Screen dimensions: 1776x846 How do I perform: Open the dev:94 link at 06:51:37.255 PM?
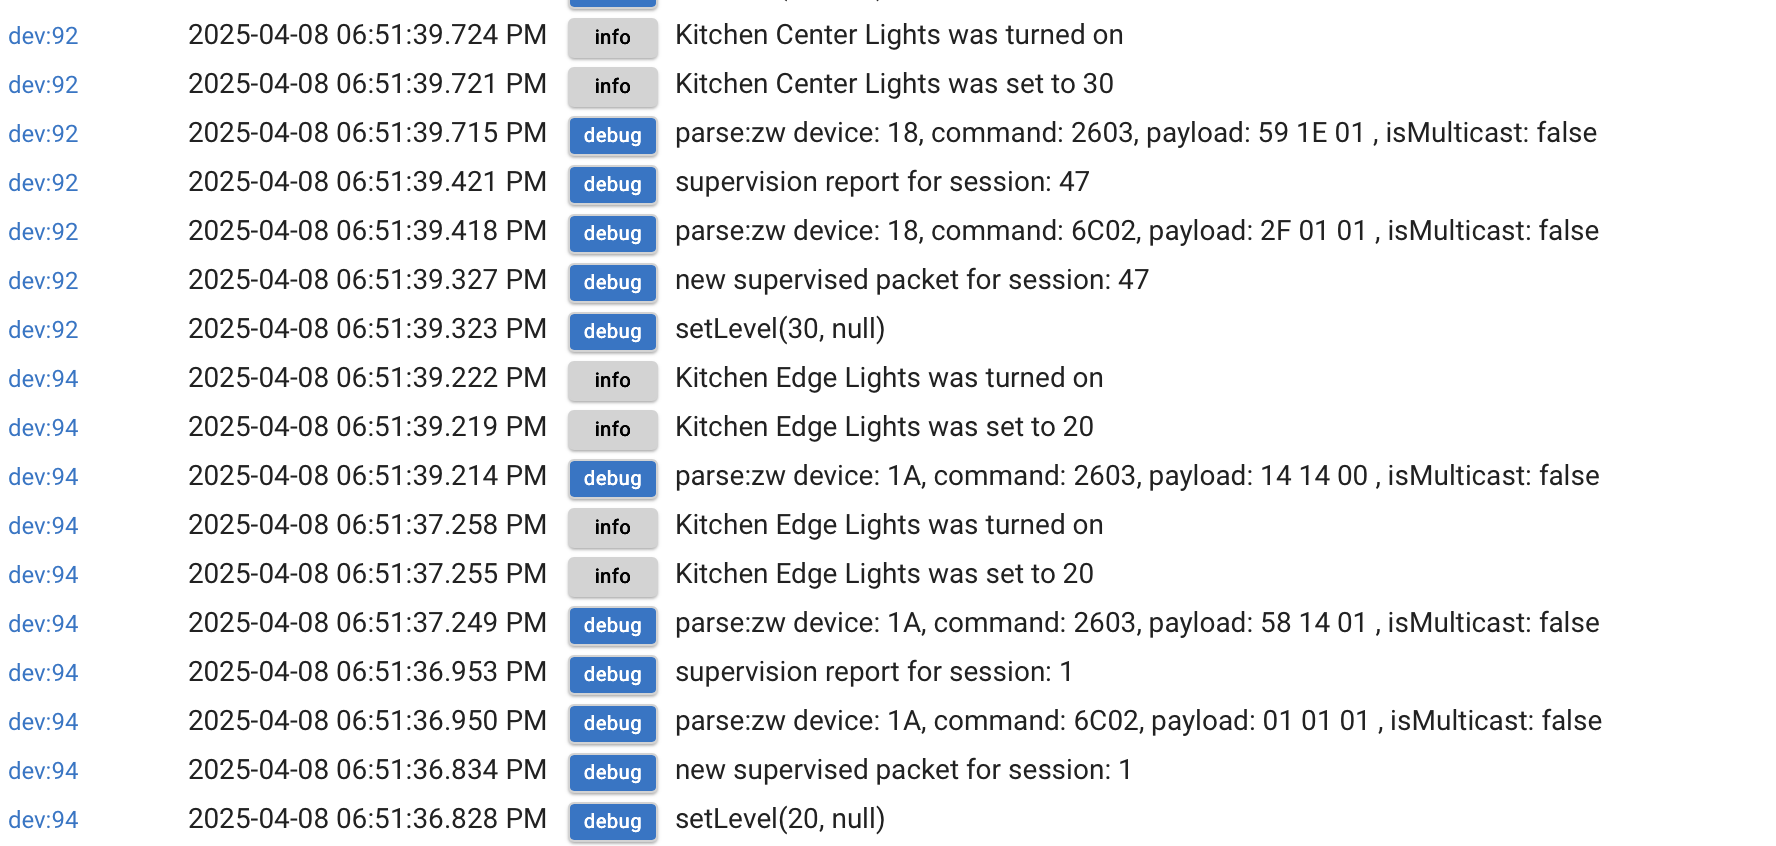click(43, 575)
